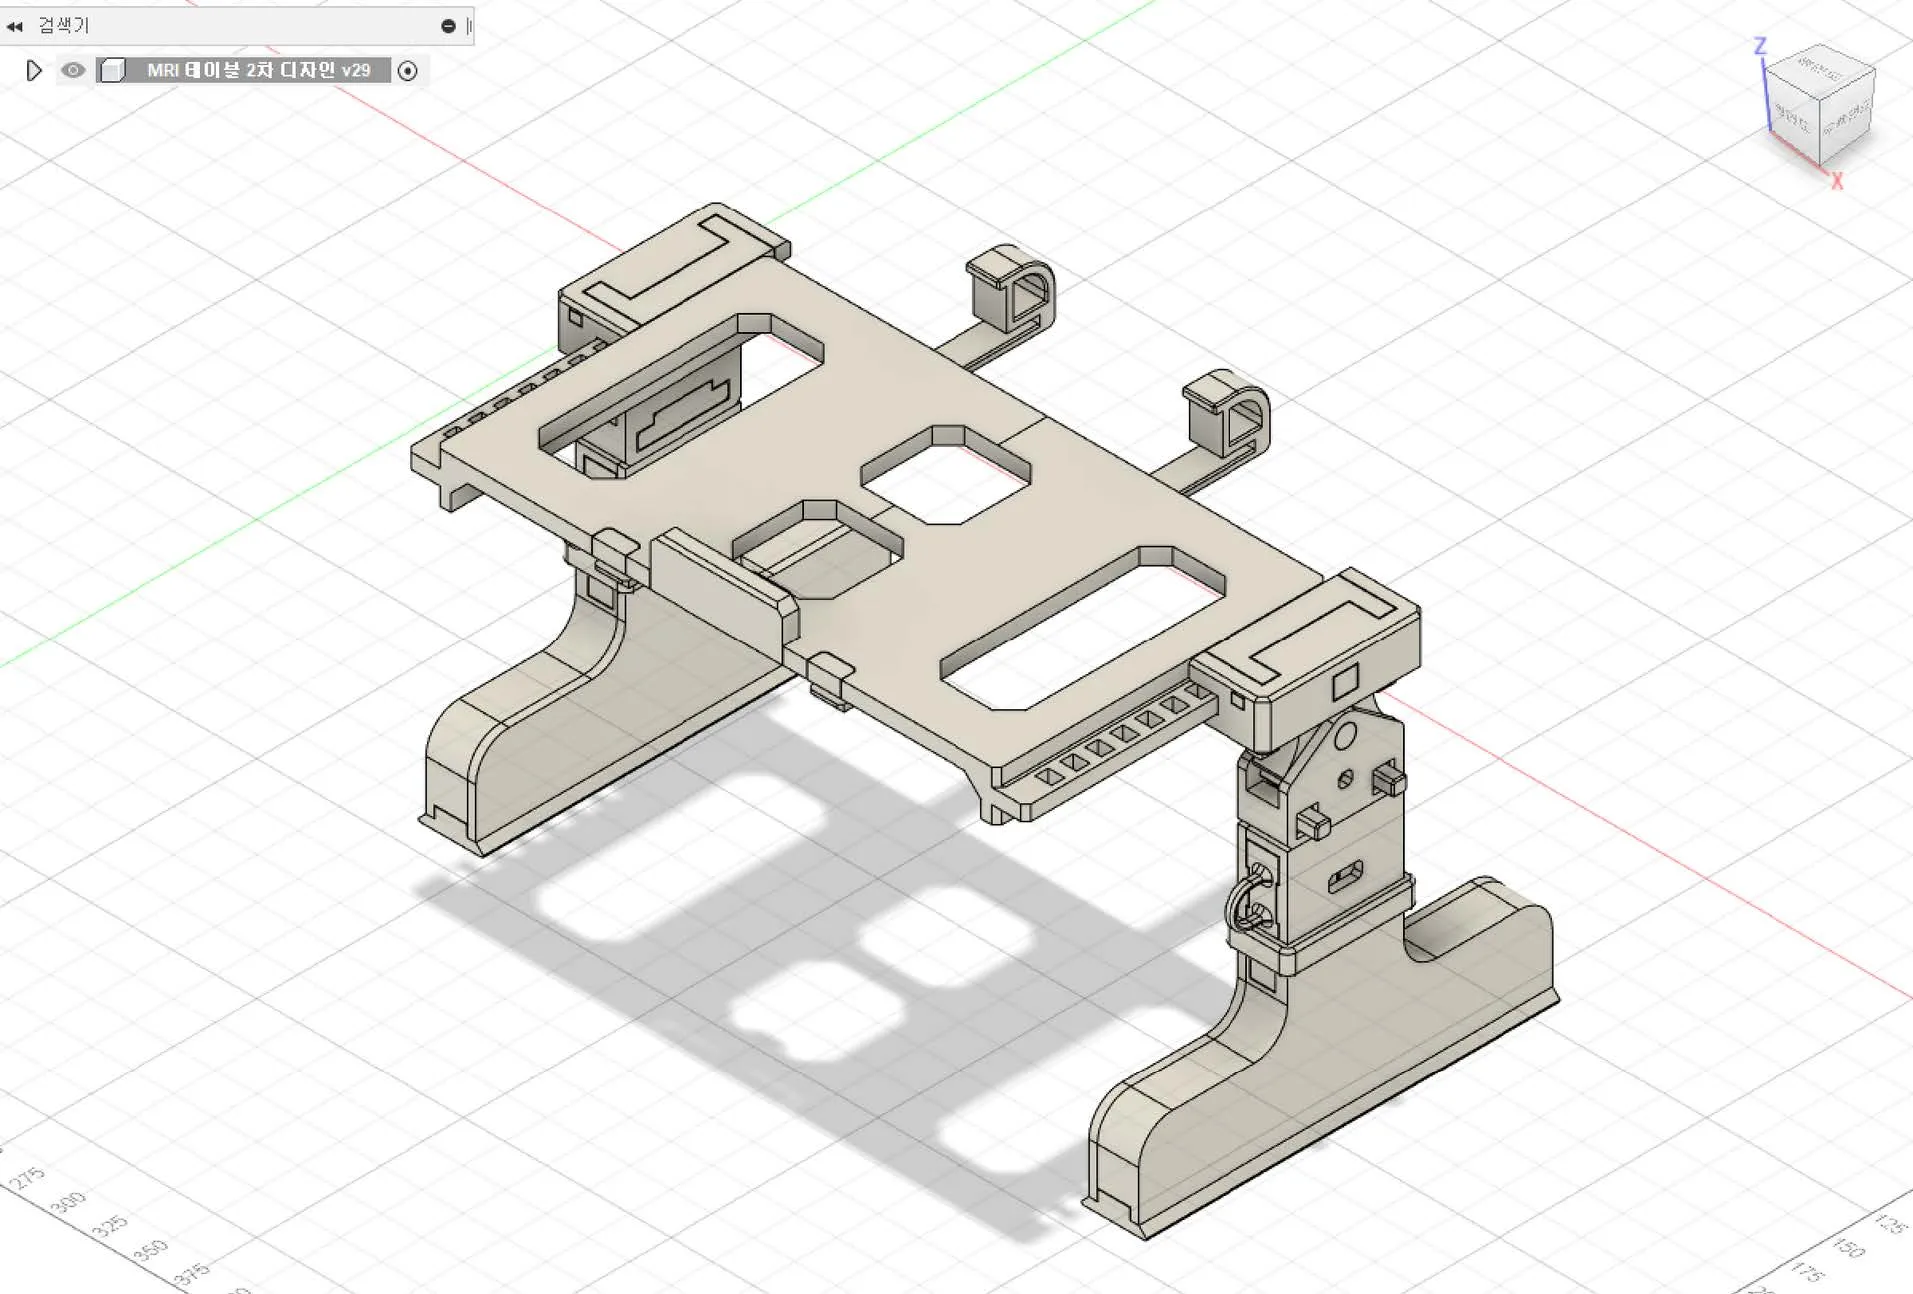This screenshot has height=1294, width=1913.
Task: Select the MRI 테이블 2차 디자인 v29 item
Action: (x=258, y=70)
